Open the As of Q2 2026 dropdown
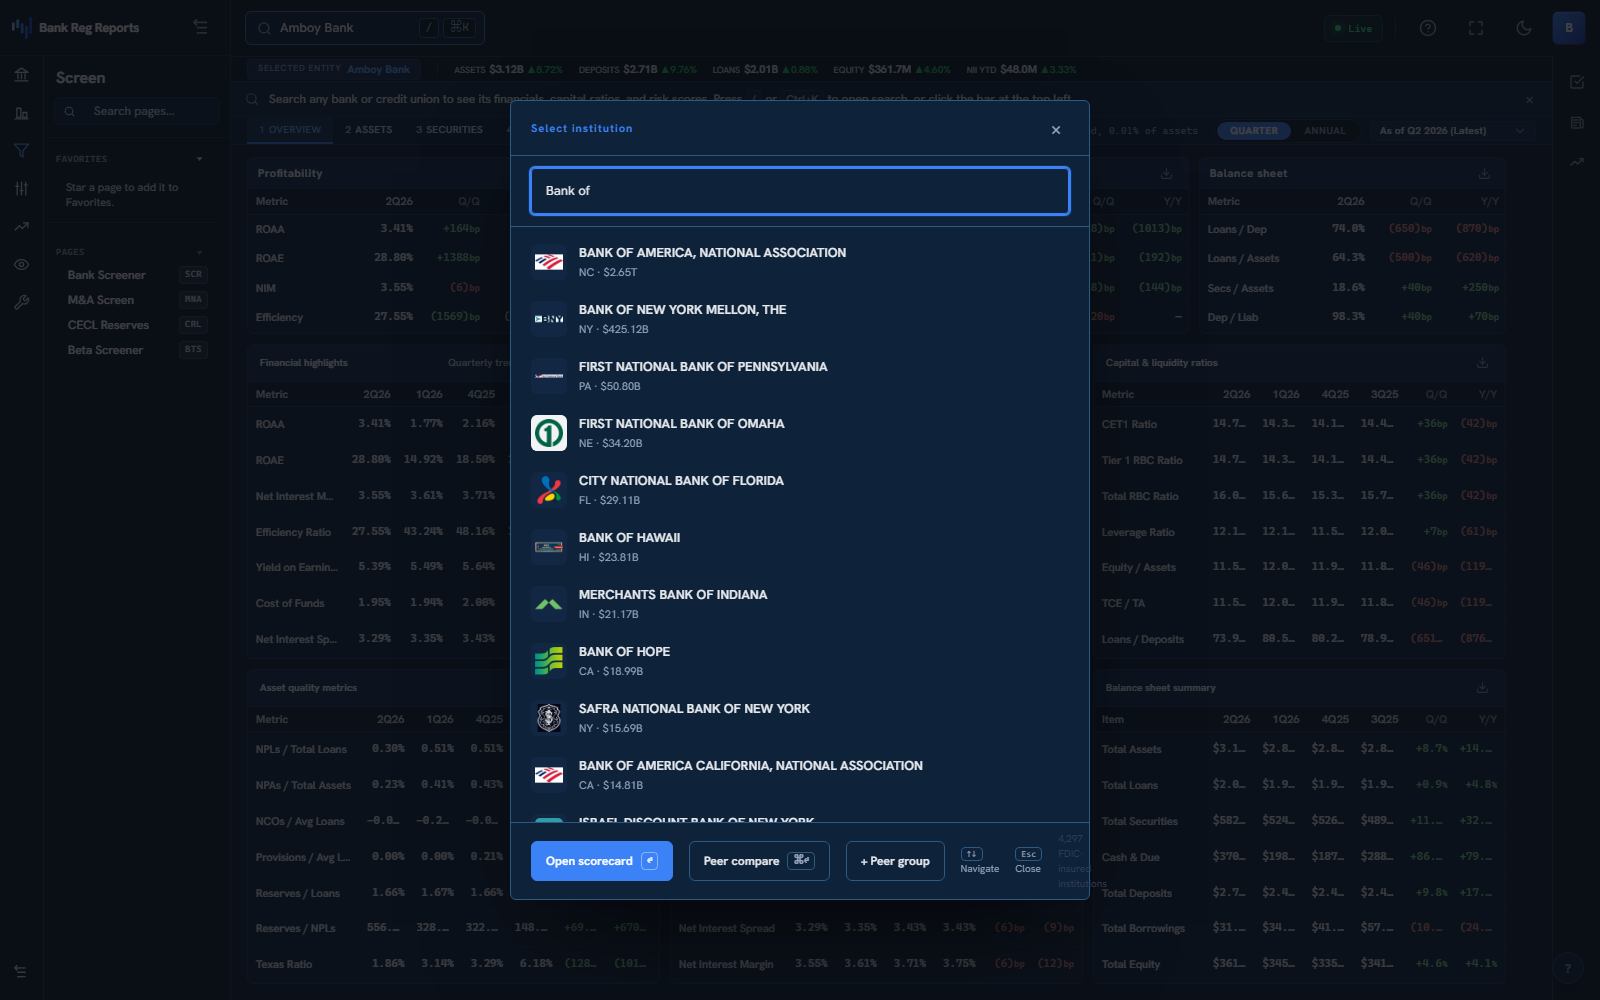Image resolution: width=1600 pixels, height=1000 pixels. (x=1451, y=131)
